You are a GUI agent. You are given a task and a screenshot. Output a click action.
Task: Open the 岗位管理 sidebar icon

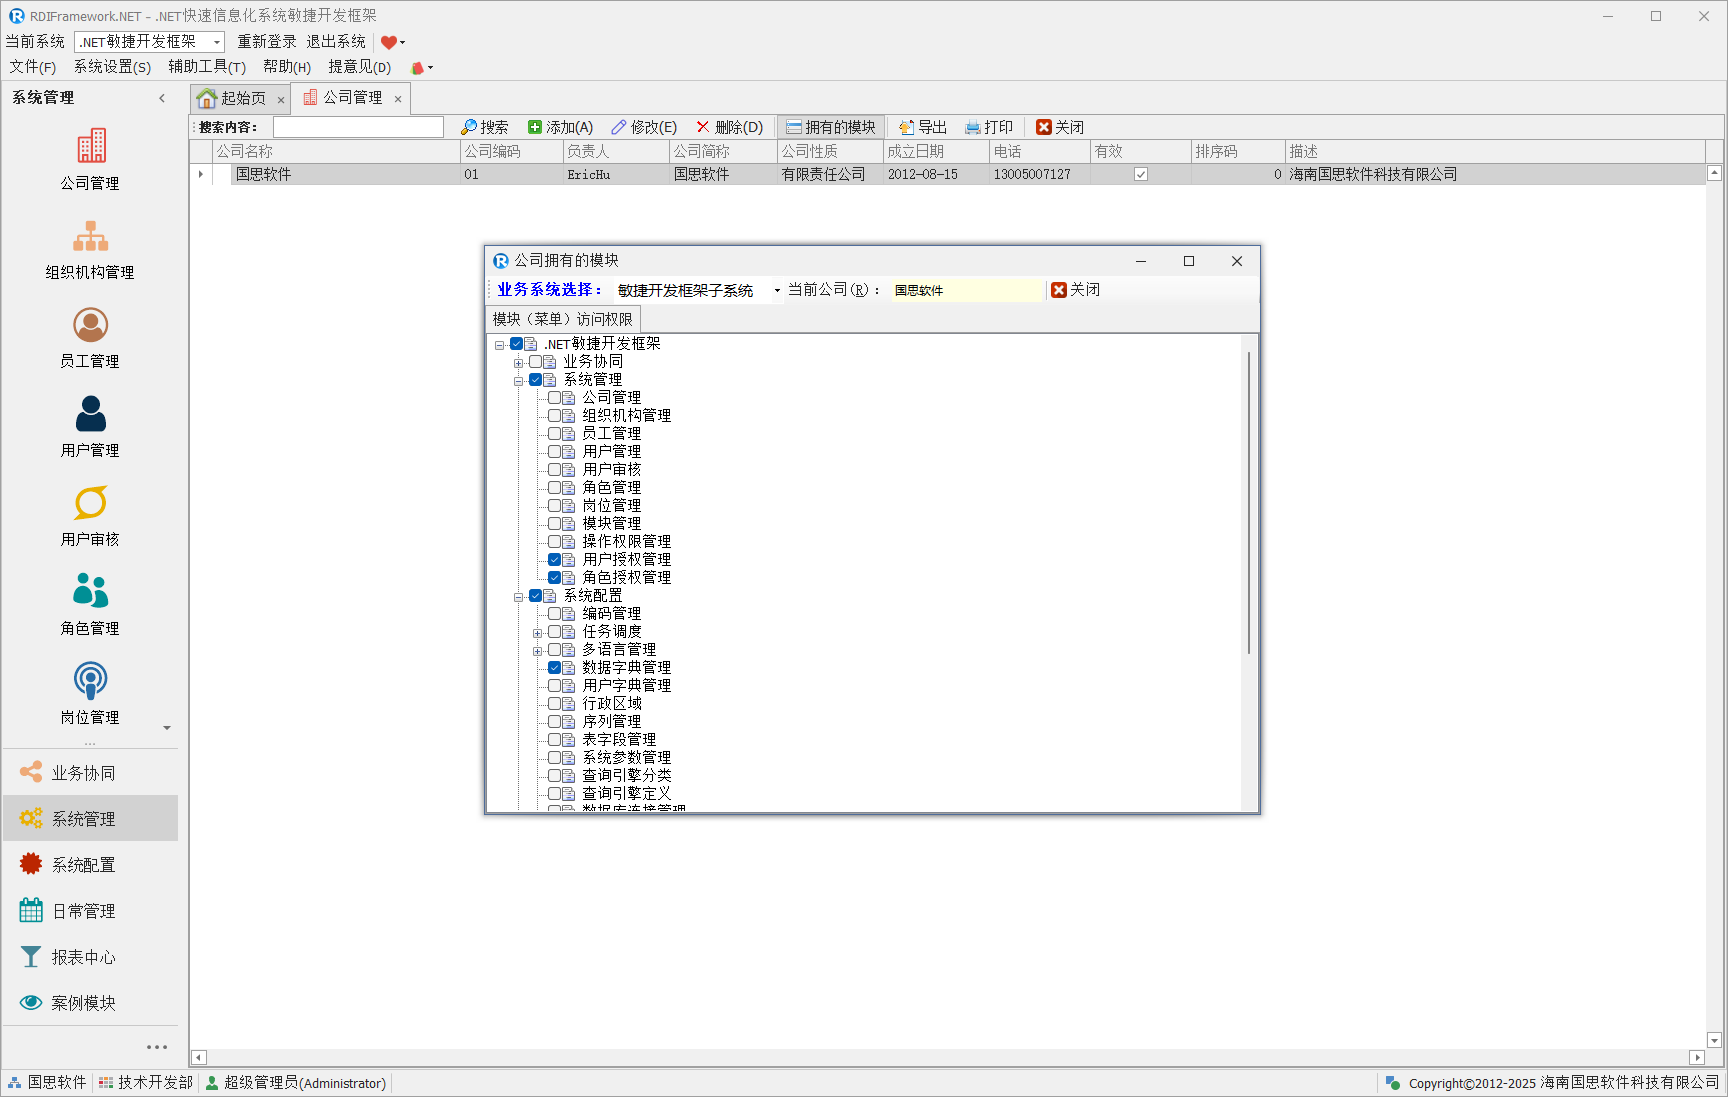[90, 681]
